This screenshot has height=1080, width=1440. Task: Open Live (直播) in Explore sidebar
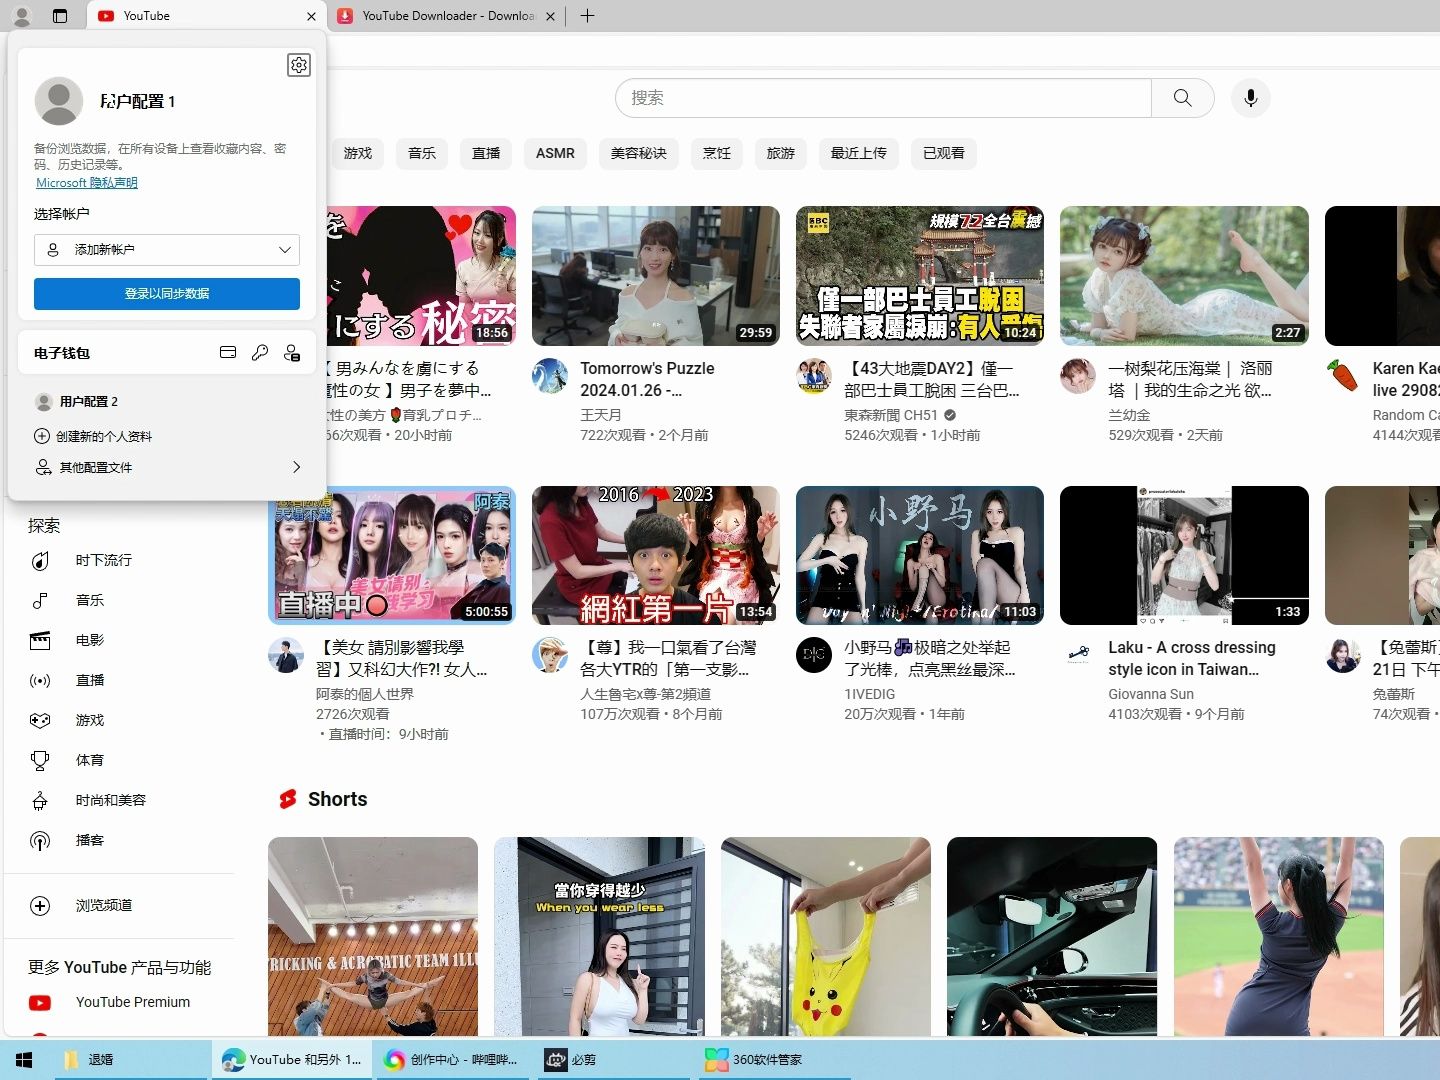pos(90,680)
